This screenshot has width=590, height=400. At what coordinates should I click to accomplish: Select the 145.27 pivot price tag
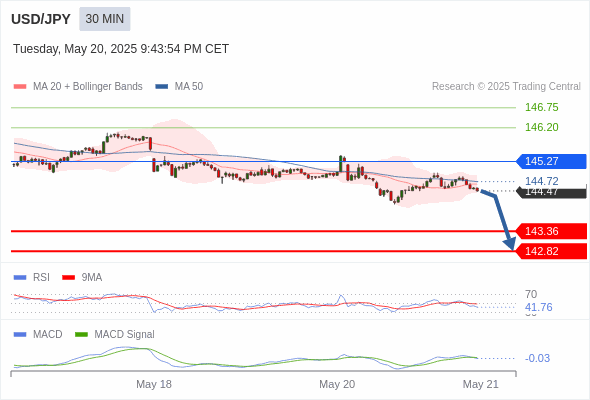click(x=551, y=161)
